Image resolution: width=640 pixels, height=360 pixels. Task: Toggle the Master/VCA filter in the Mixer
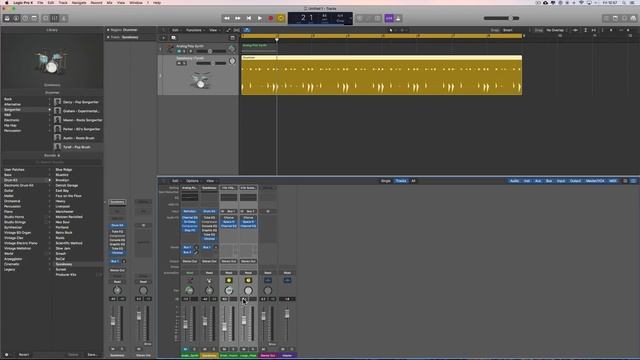click(595, 181)
